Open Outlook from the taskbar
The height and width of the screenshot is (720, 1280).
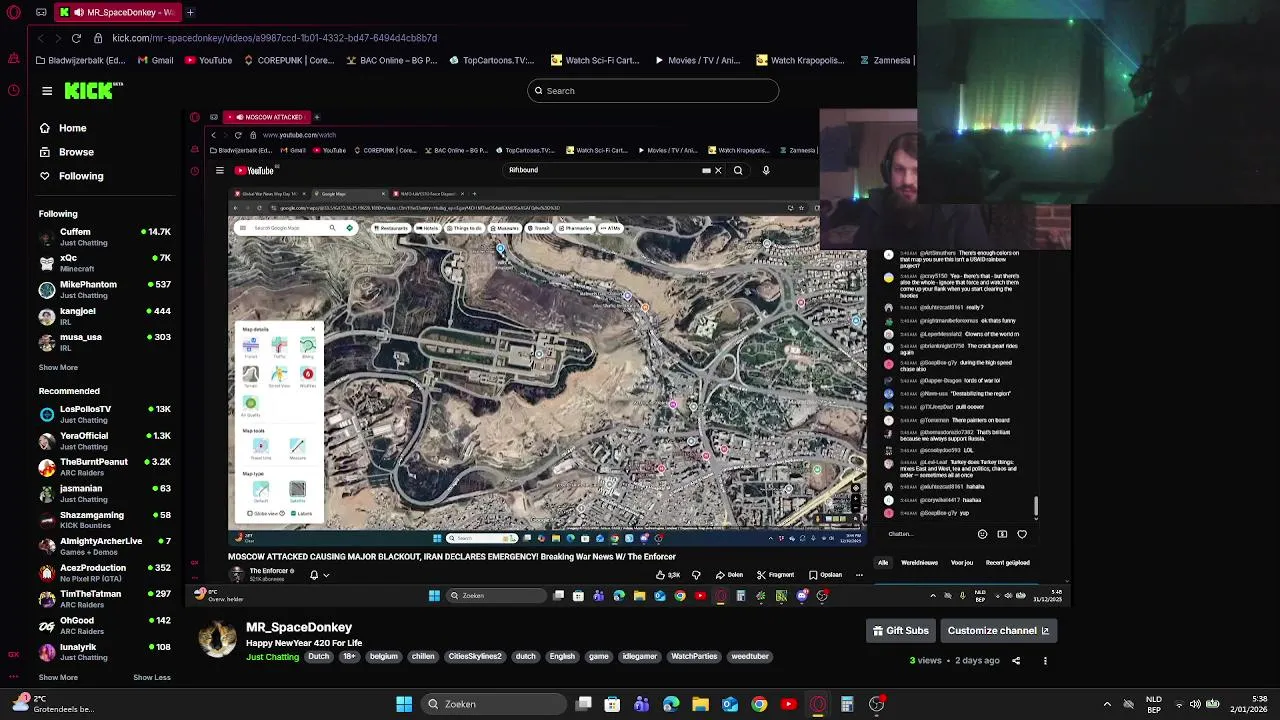click(730, 704)
